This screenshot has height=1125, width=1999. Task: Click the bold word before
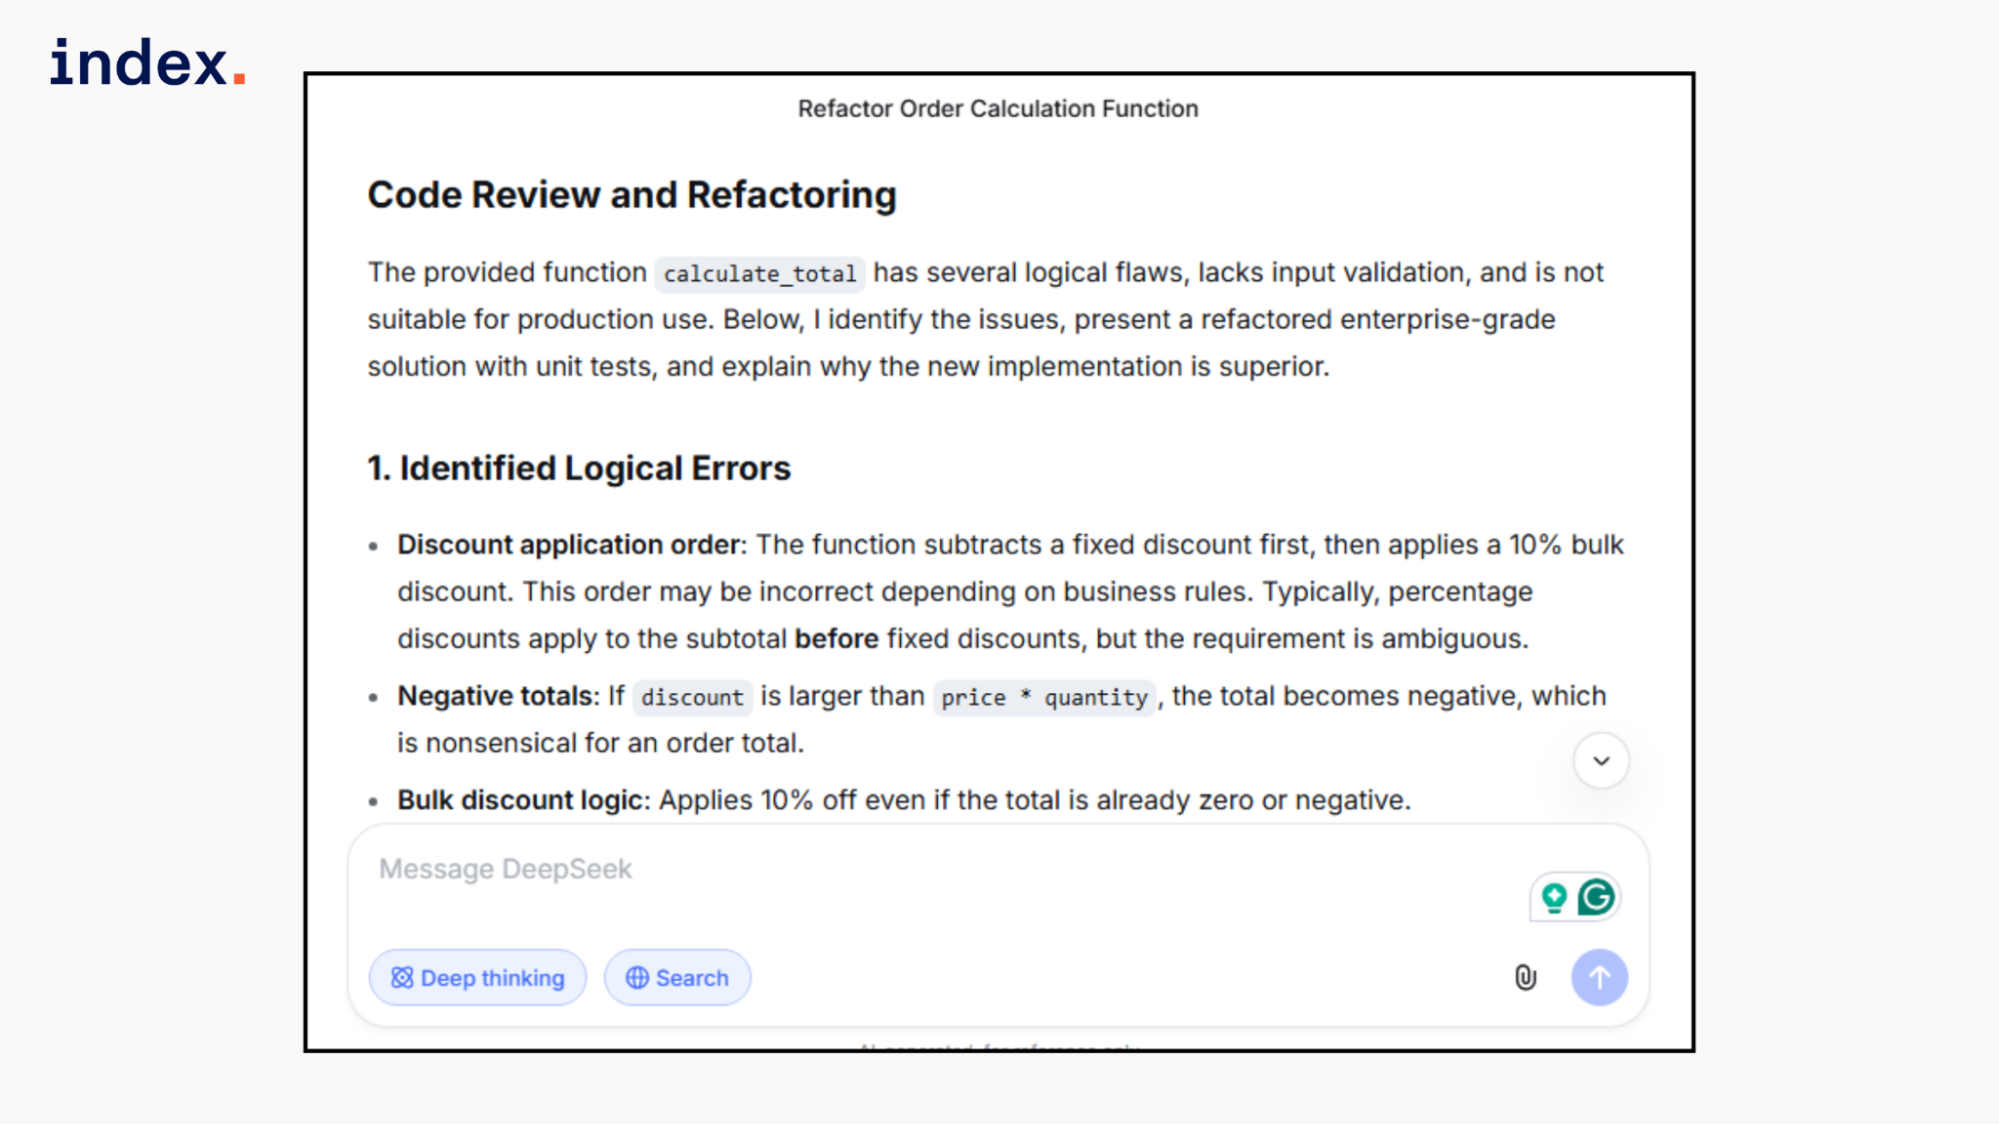tap(836, 639)
